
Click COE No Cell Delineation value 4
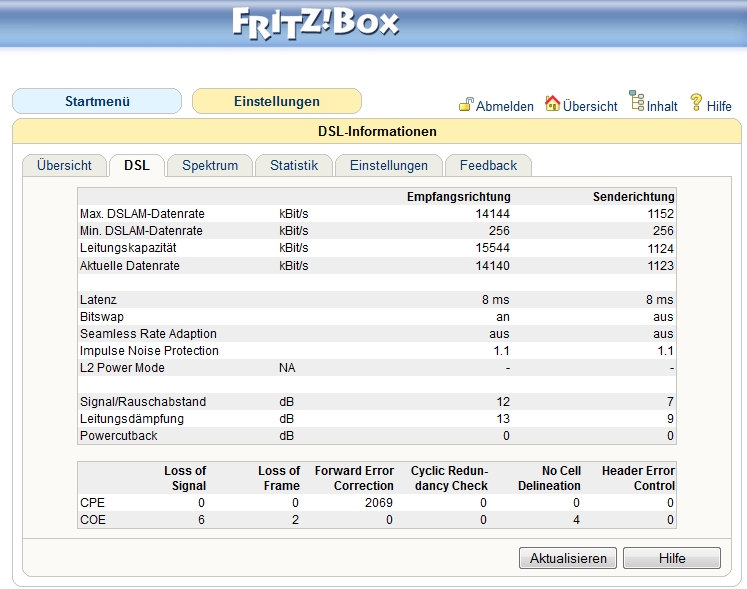coord(576,520)
